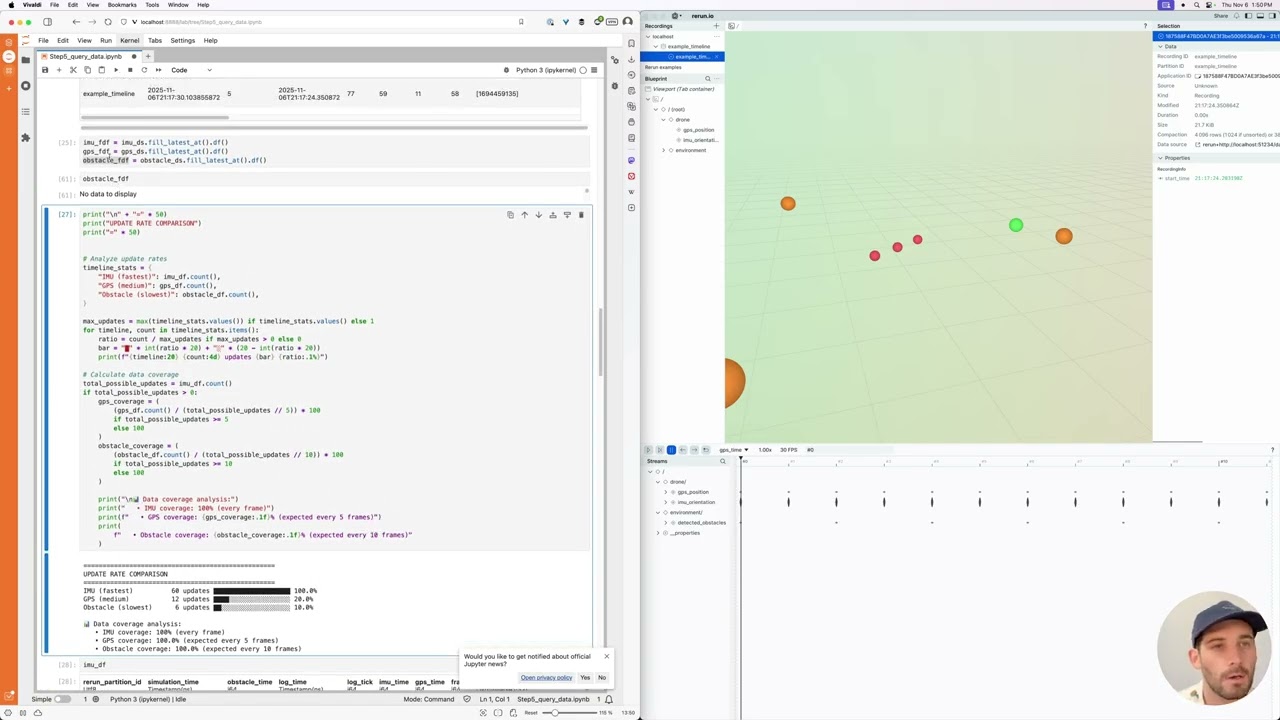
Task: Open JupyterLab Run menu
Action: 106,40
